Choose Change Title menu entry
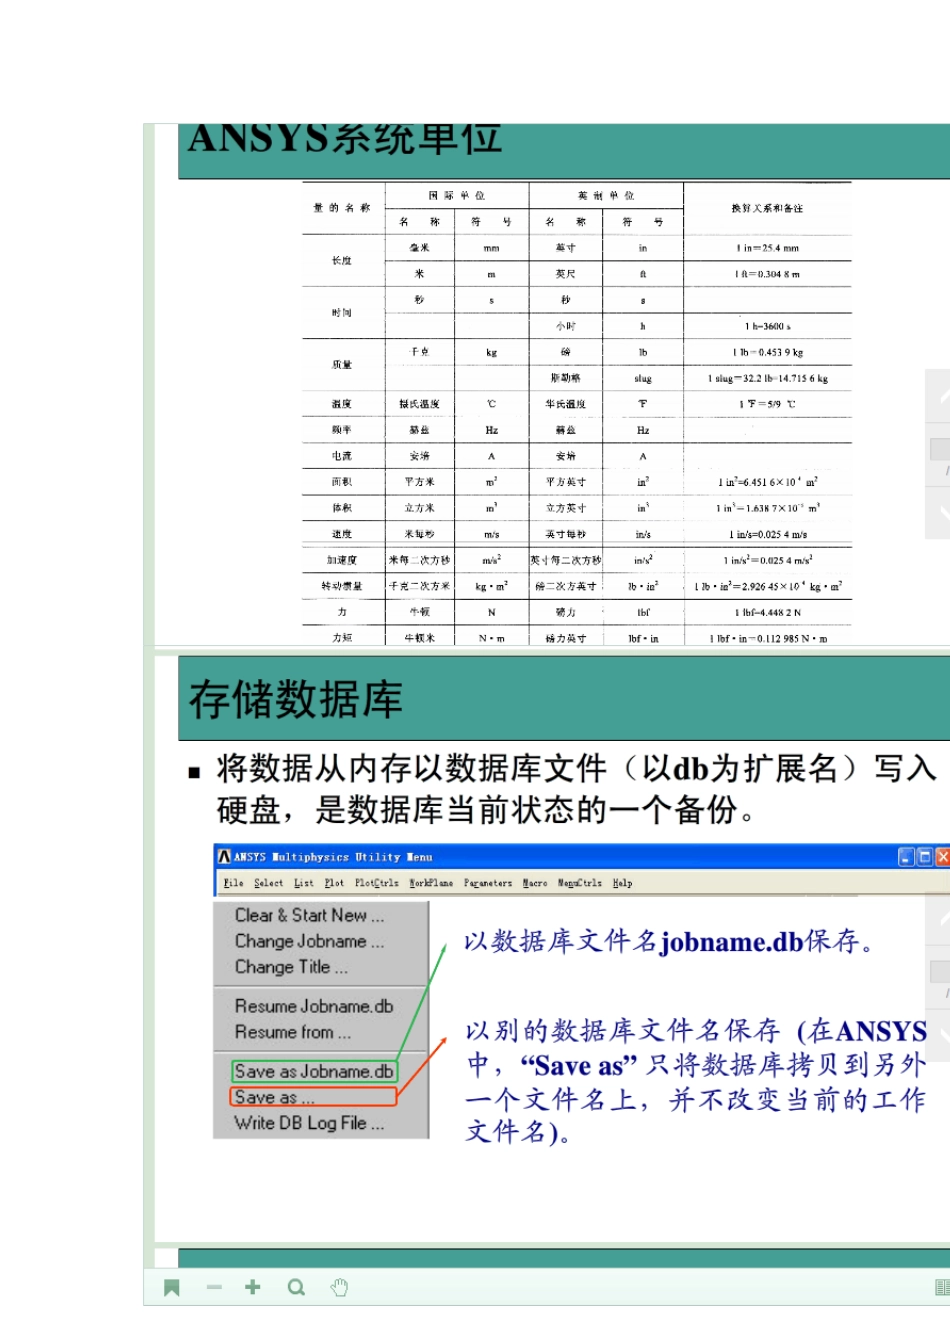This screenshot has height=1344, width=950. tap(291, 967)
